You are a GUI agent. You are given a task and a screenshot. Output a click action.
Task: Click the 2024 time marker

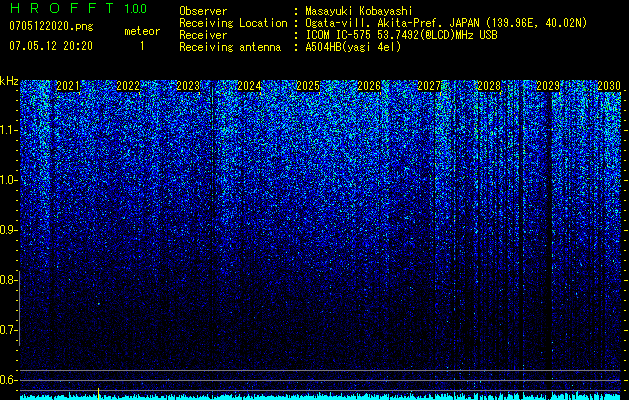coord(249,86)
